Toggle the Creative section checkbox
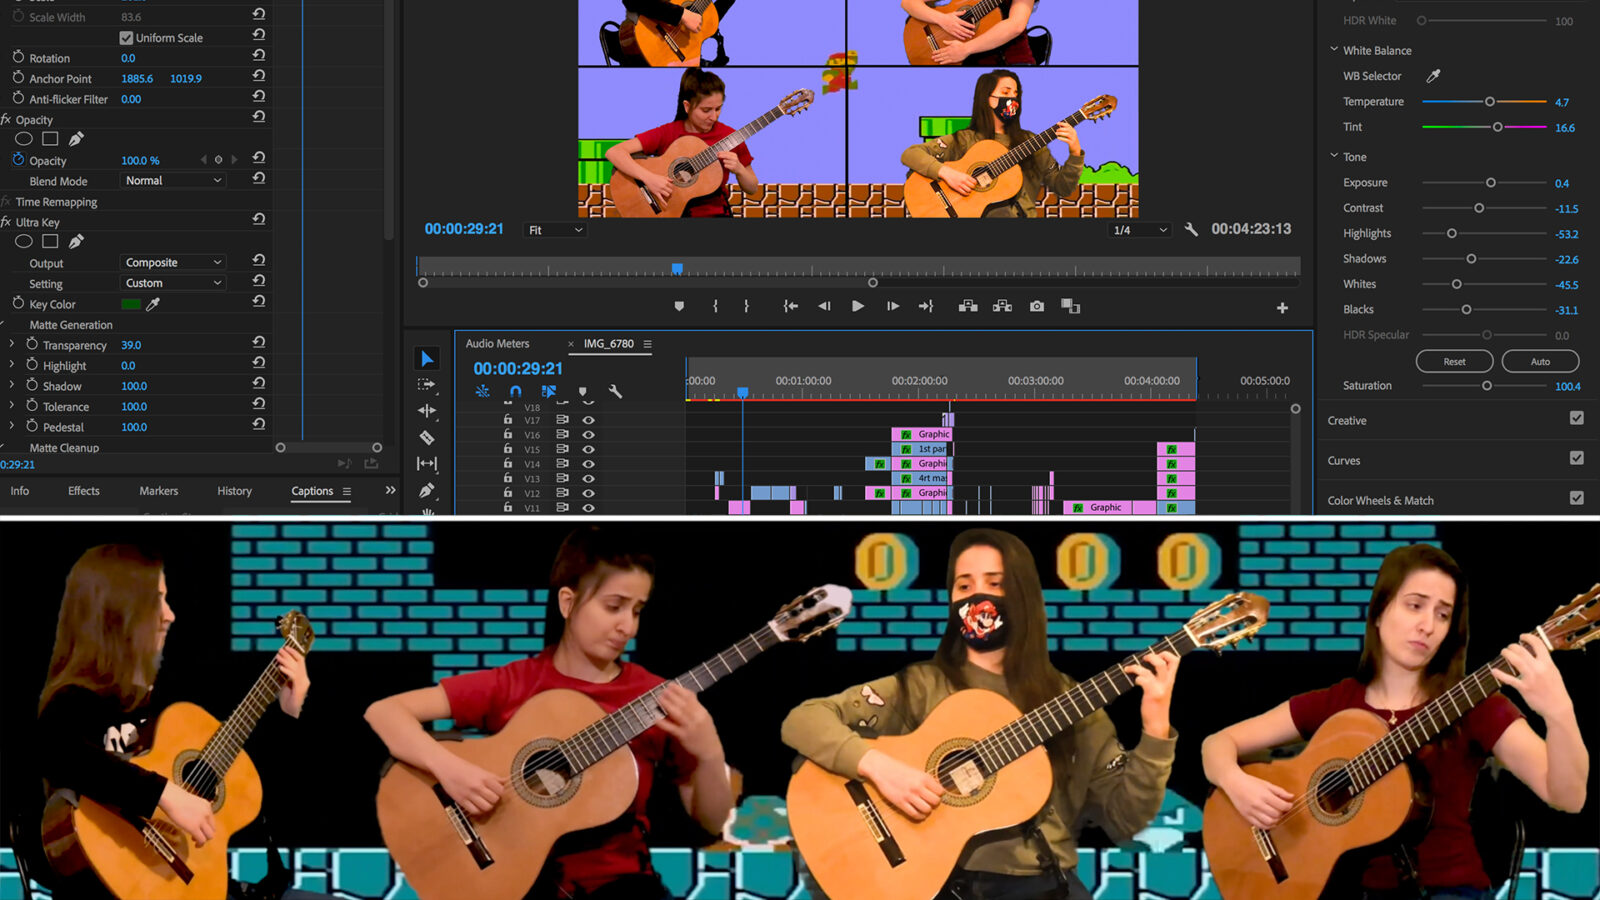1600x900 pixels. click(x=1577, y=418)
